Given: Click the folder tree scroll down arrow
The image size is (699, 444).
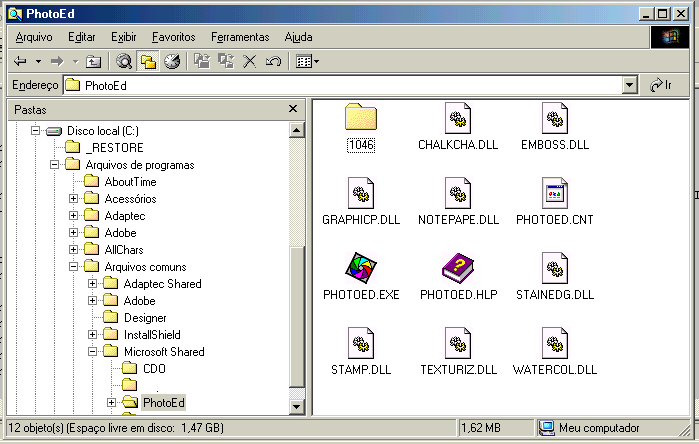Looking at the screenshot, I should (296, 407).
